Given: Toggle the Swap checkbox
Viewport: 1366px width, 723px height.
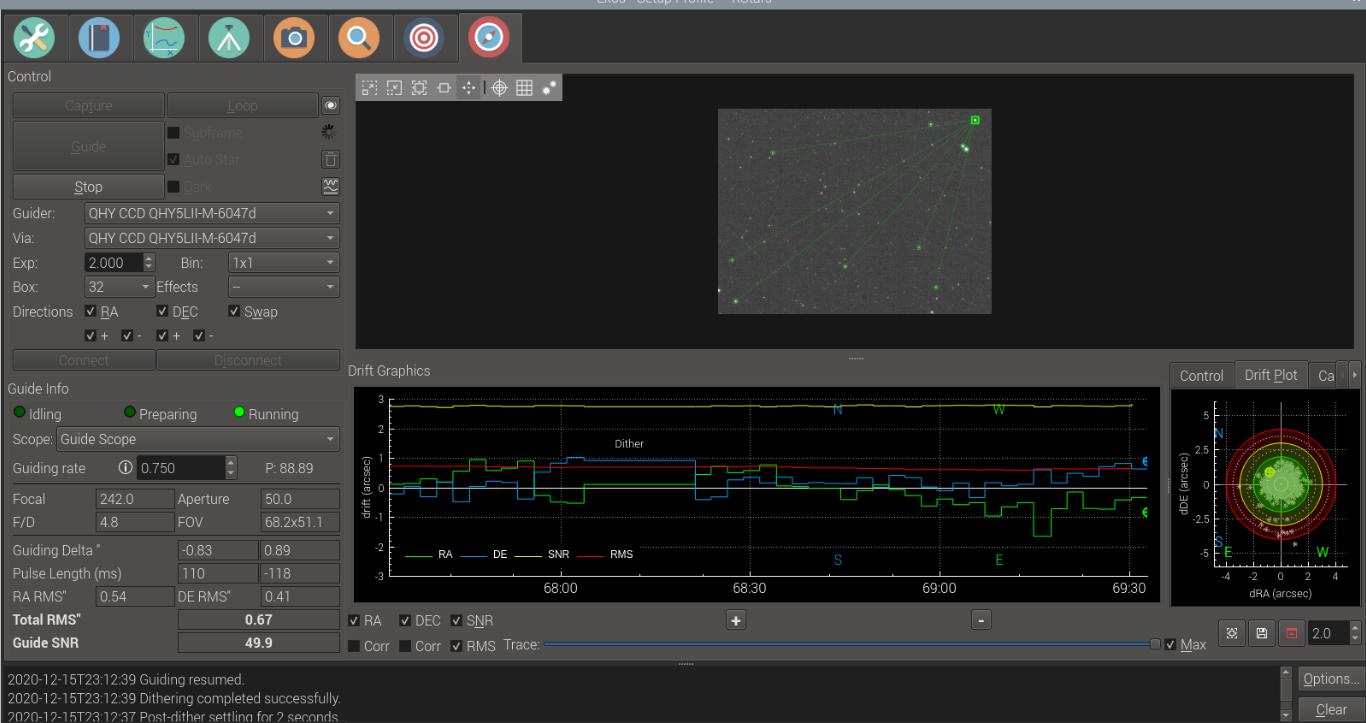Looking at the screenshot, I should [x=234, y=312].
